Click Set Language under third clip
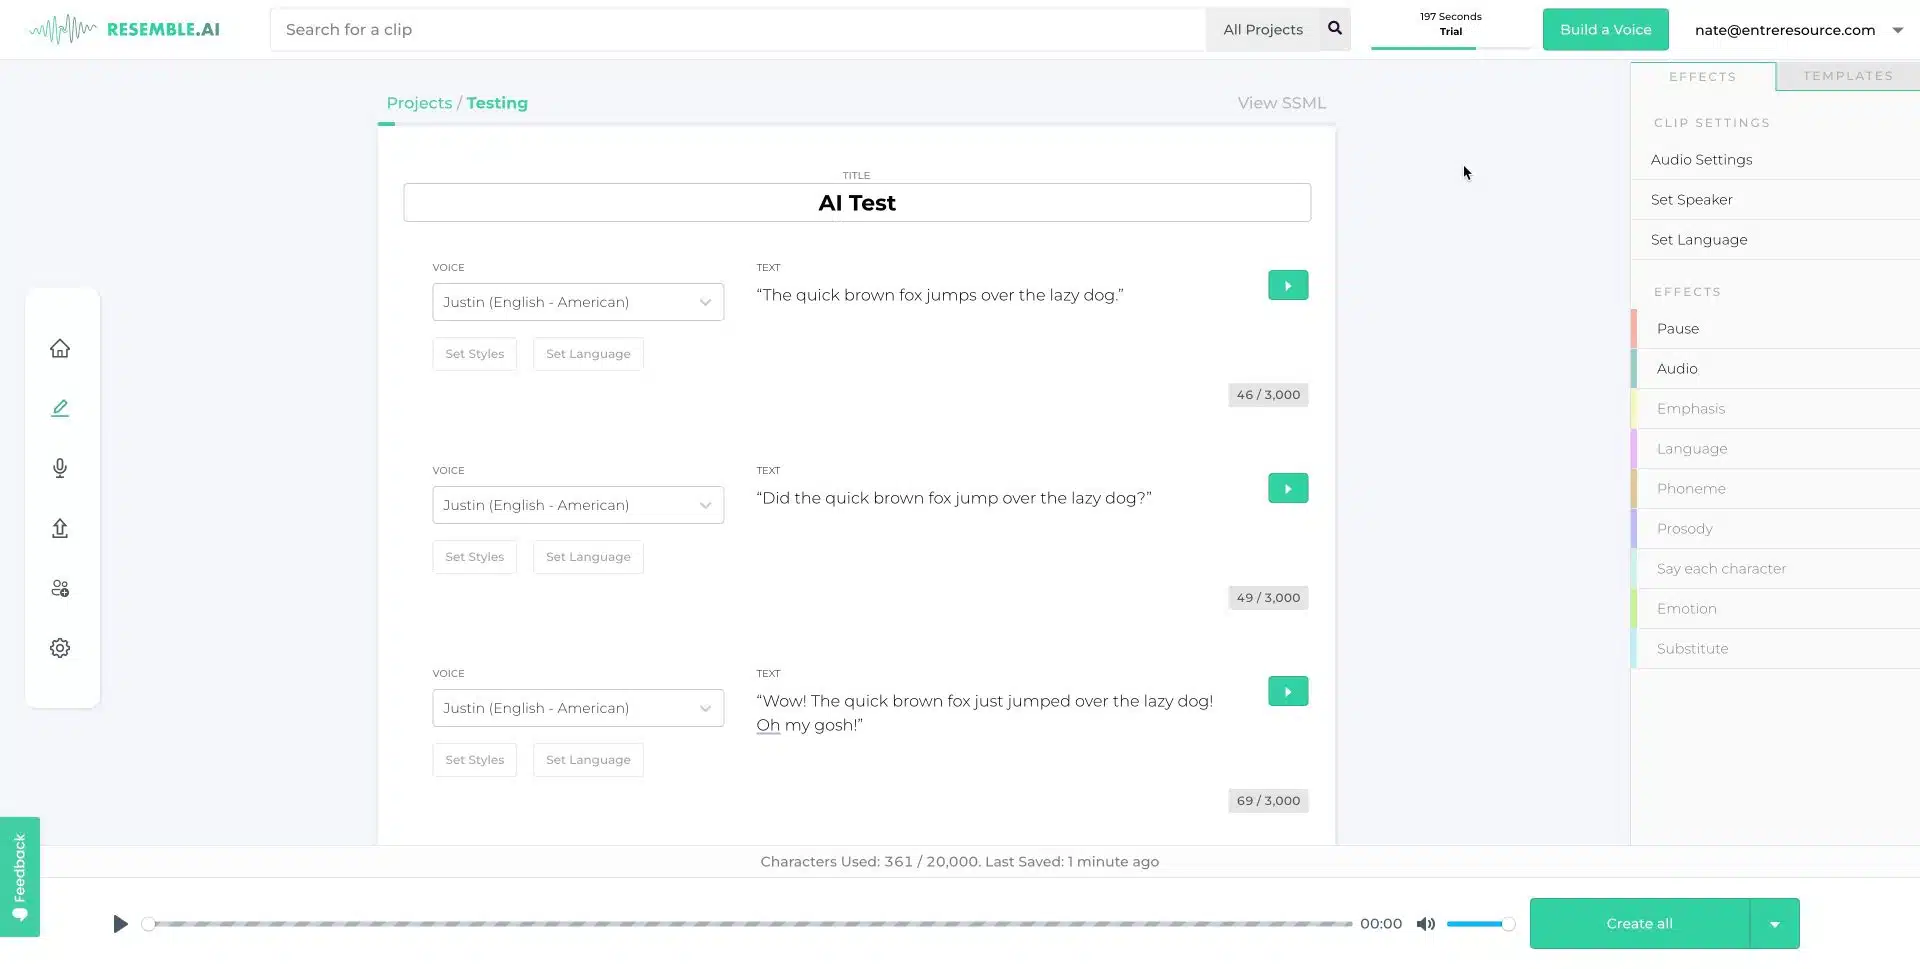Viewport: 1920px width, 969px height. click(588, 760)
